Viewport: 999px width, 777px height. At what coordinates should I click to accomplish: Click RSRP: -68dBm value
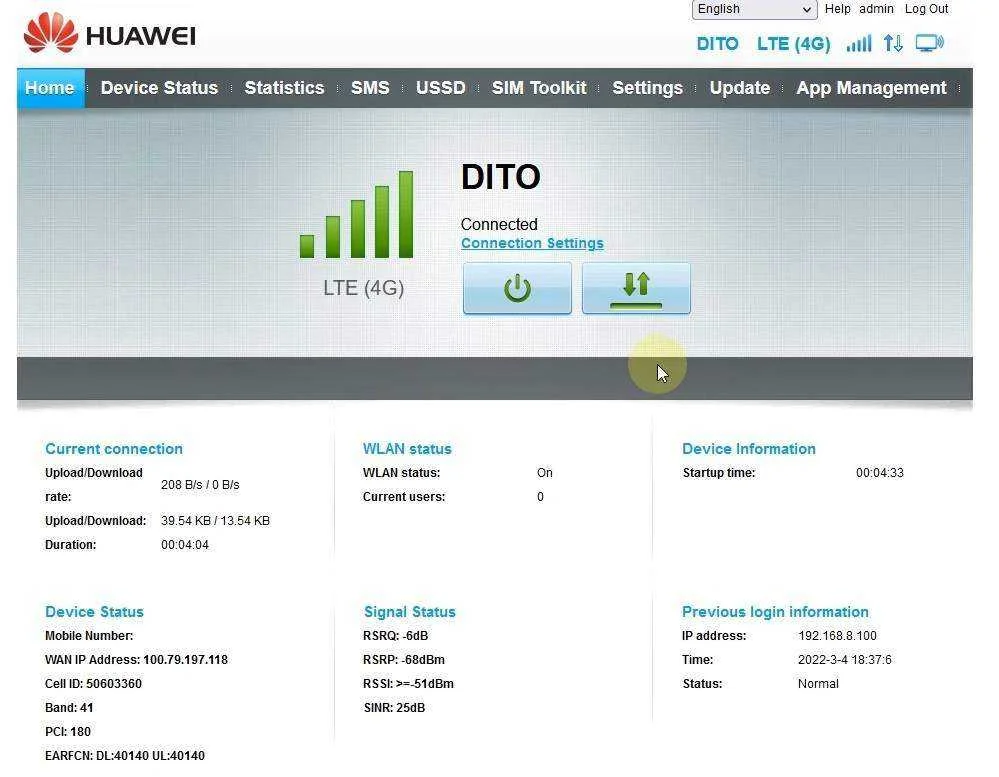pos(404,660)
